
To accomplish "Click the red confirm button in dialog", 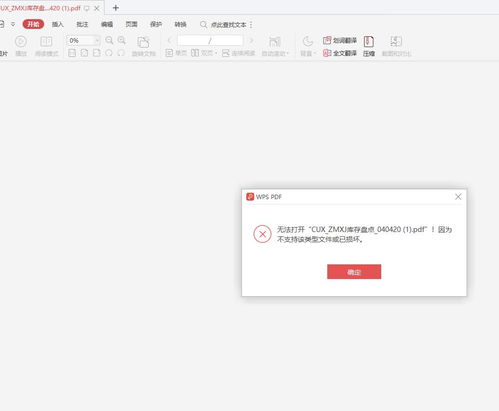I will tap(354, 272).
